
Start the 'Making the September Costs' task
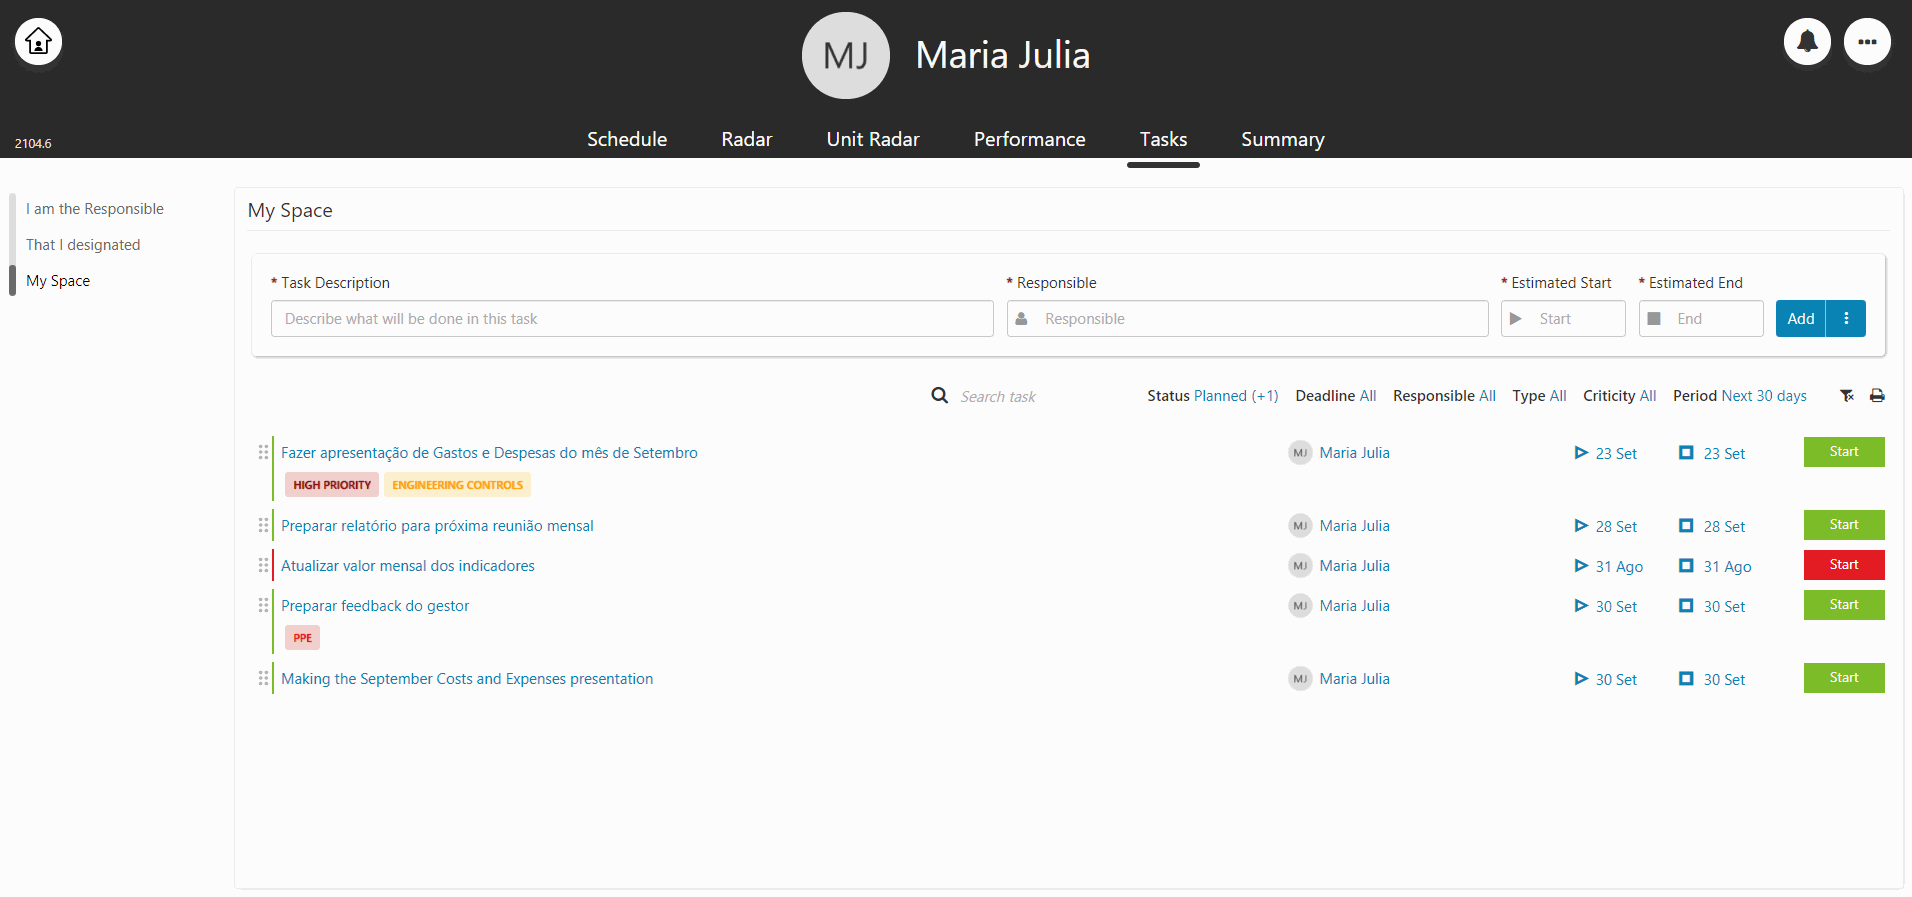point(1844,678)
